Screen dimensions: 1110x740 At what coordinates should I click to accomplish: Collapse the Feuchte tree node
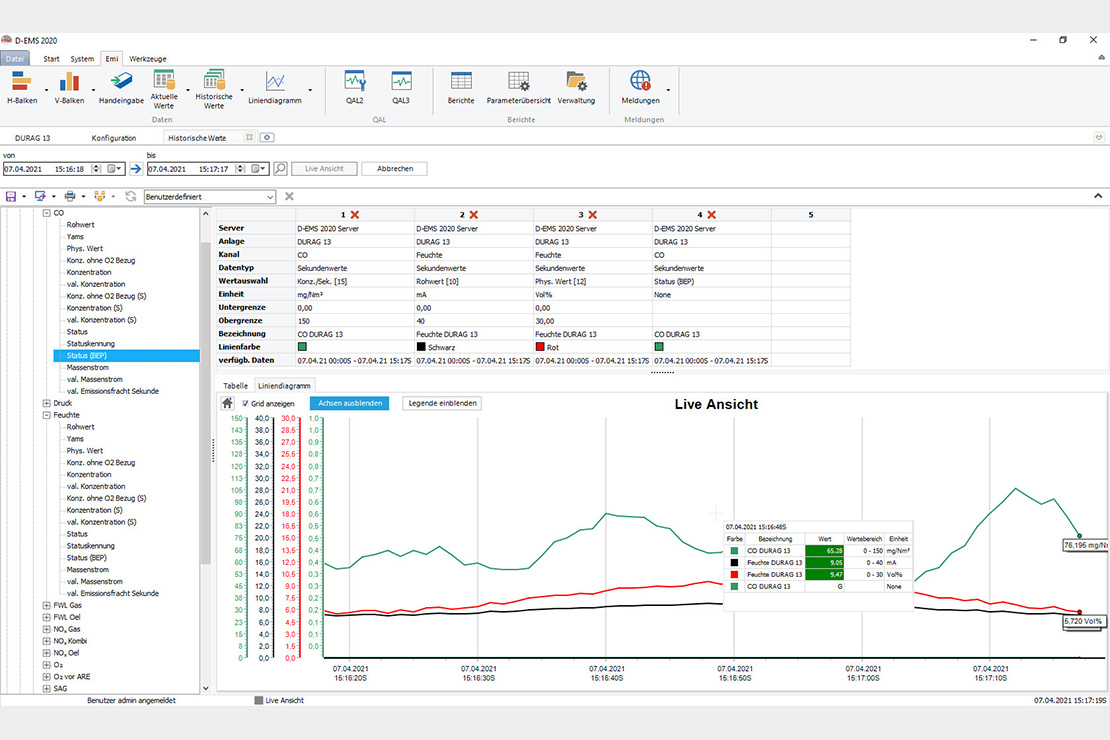tap(46, 415)
